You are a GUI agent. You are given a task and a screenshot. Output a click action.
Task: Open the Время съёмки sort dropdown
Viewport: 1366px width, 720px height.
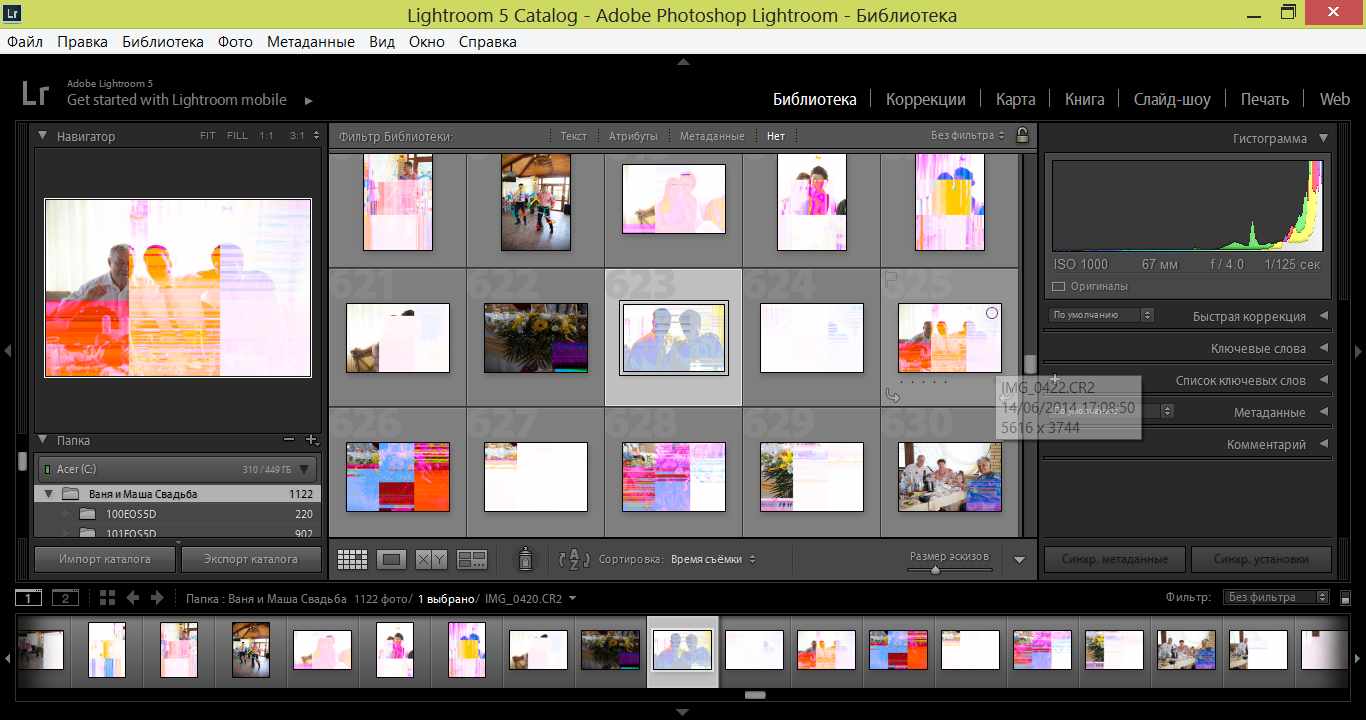coord(713,560)
